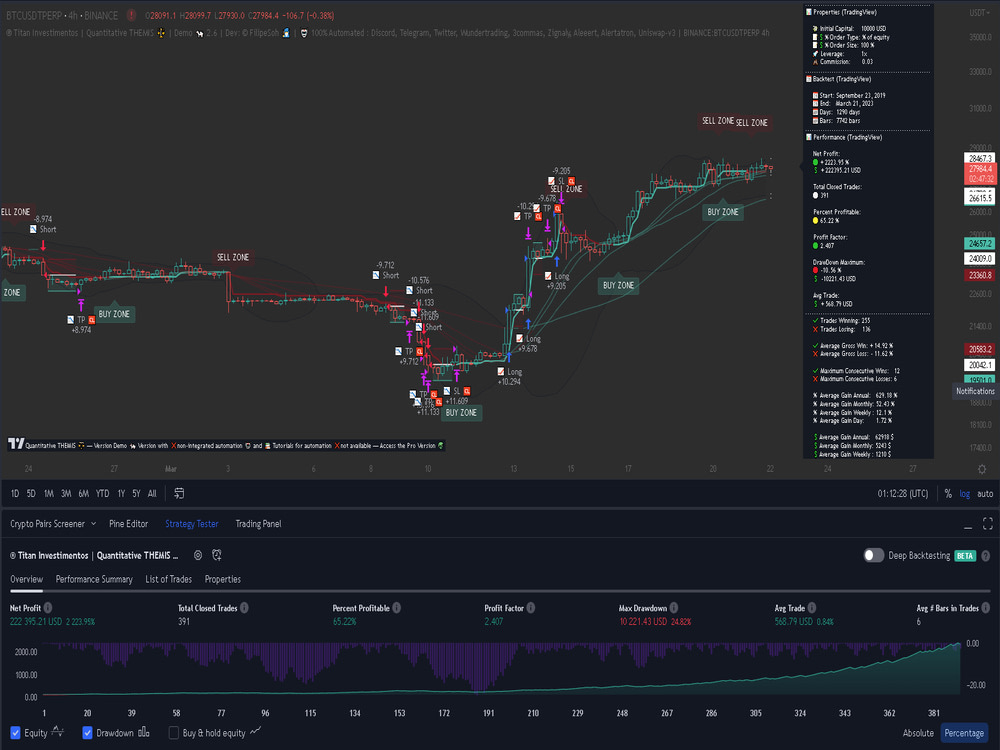Uncheck the Equity checkbox

(x=14, y=732)
